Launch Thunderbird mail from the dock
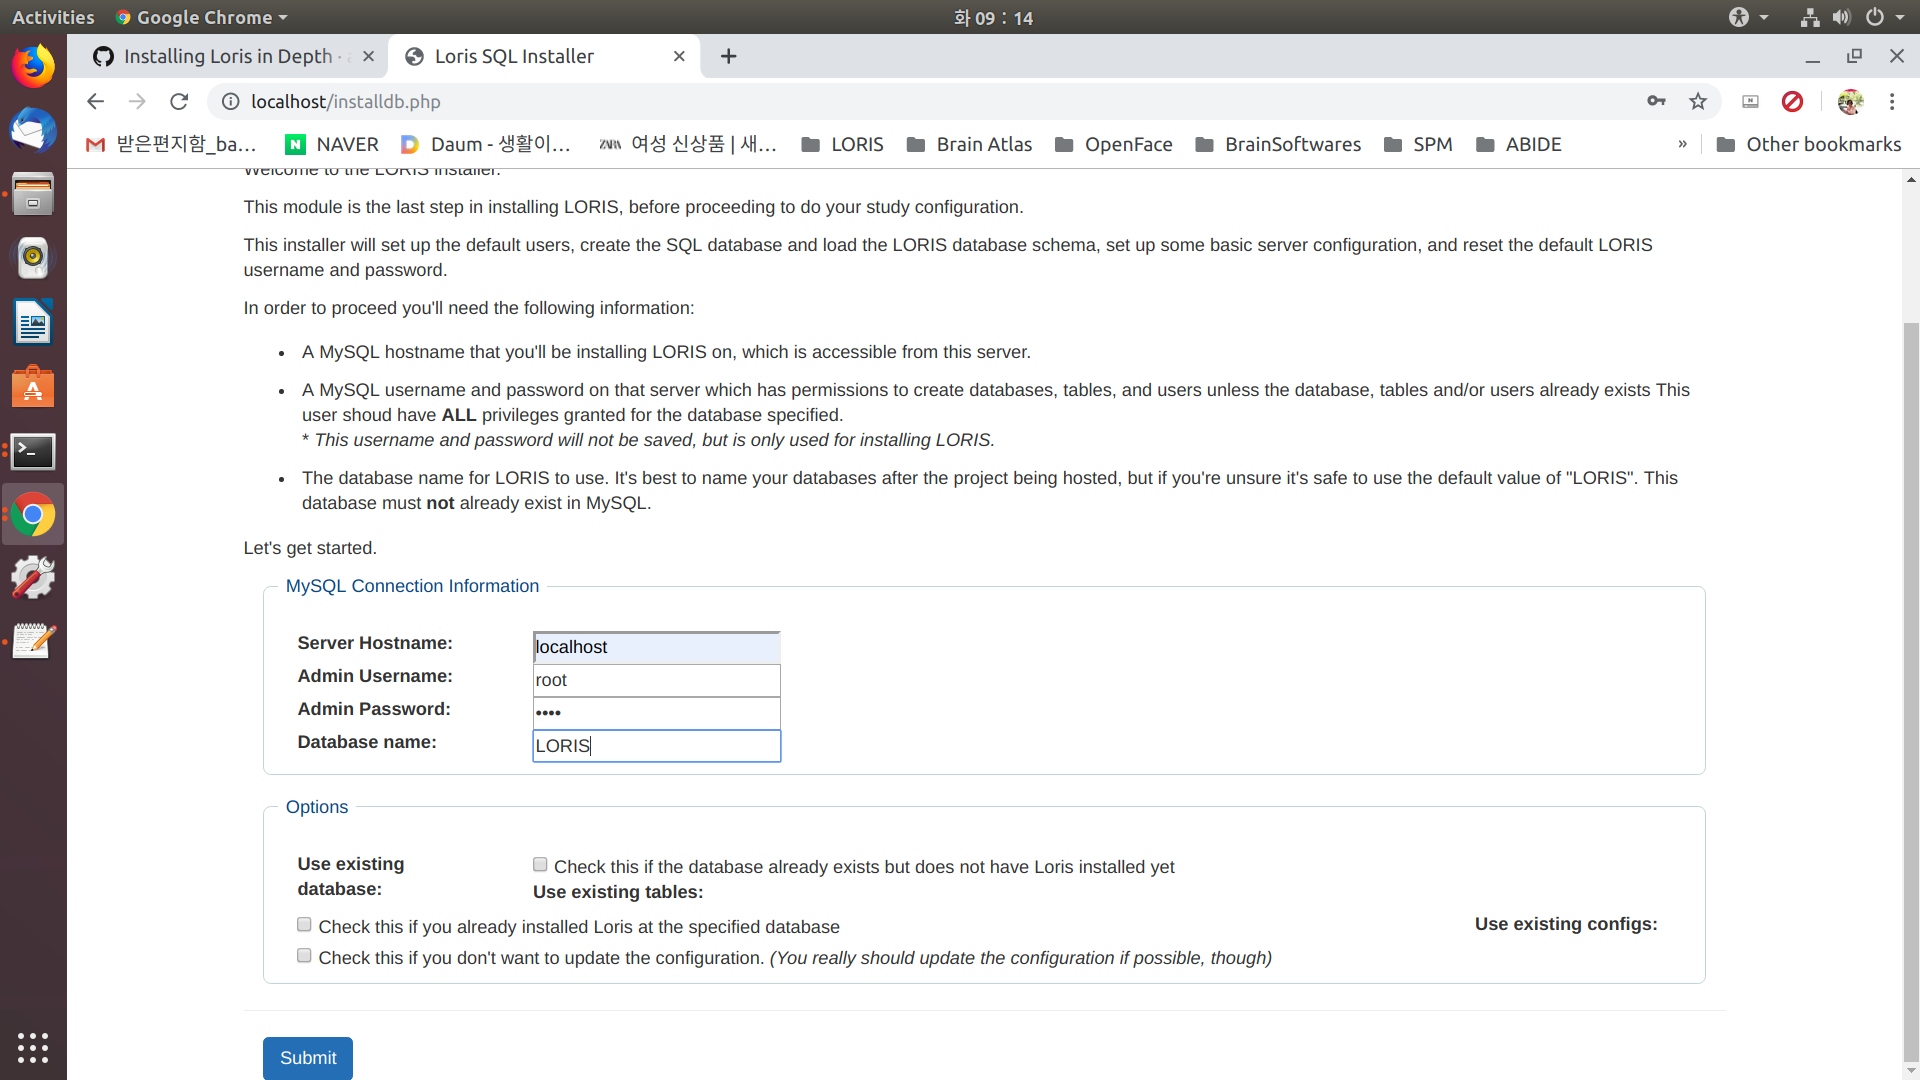Viewport: 1920px width, 1080px height. pyautogui.click(x=33, y=130)
